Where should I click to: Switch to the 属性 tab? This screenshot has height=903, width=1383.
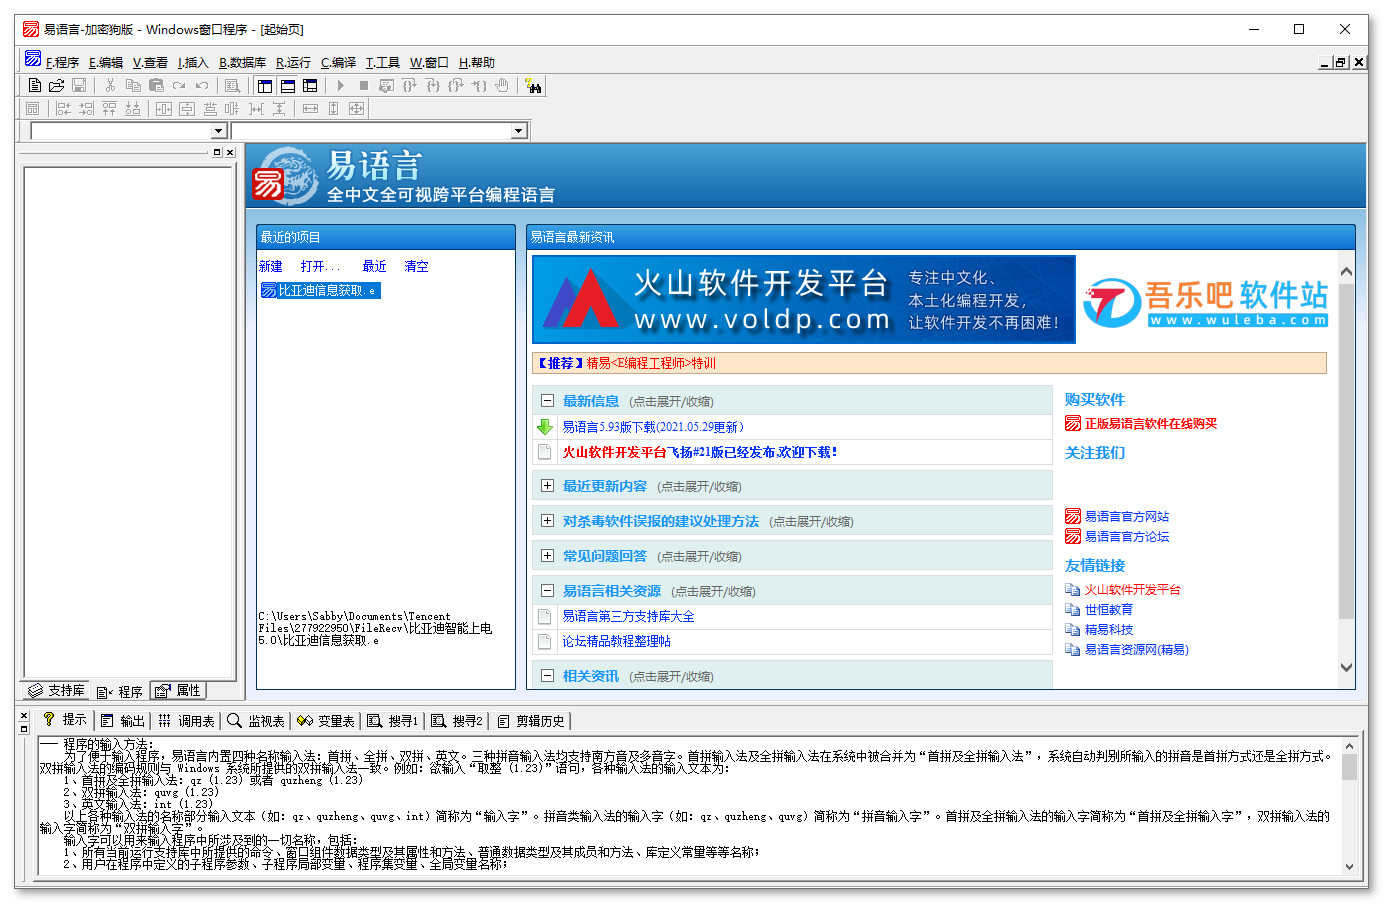pyautogui.click(x=179, y=690)
